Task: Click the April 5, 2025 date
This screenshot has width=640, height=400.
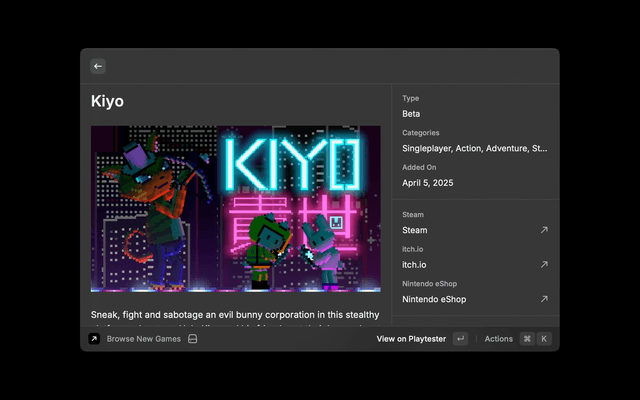Action: (x=427, y=183)
